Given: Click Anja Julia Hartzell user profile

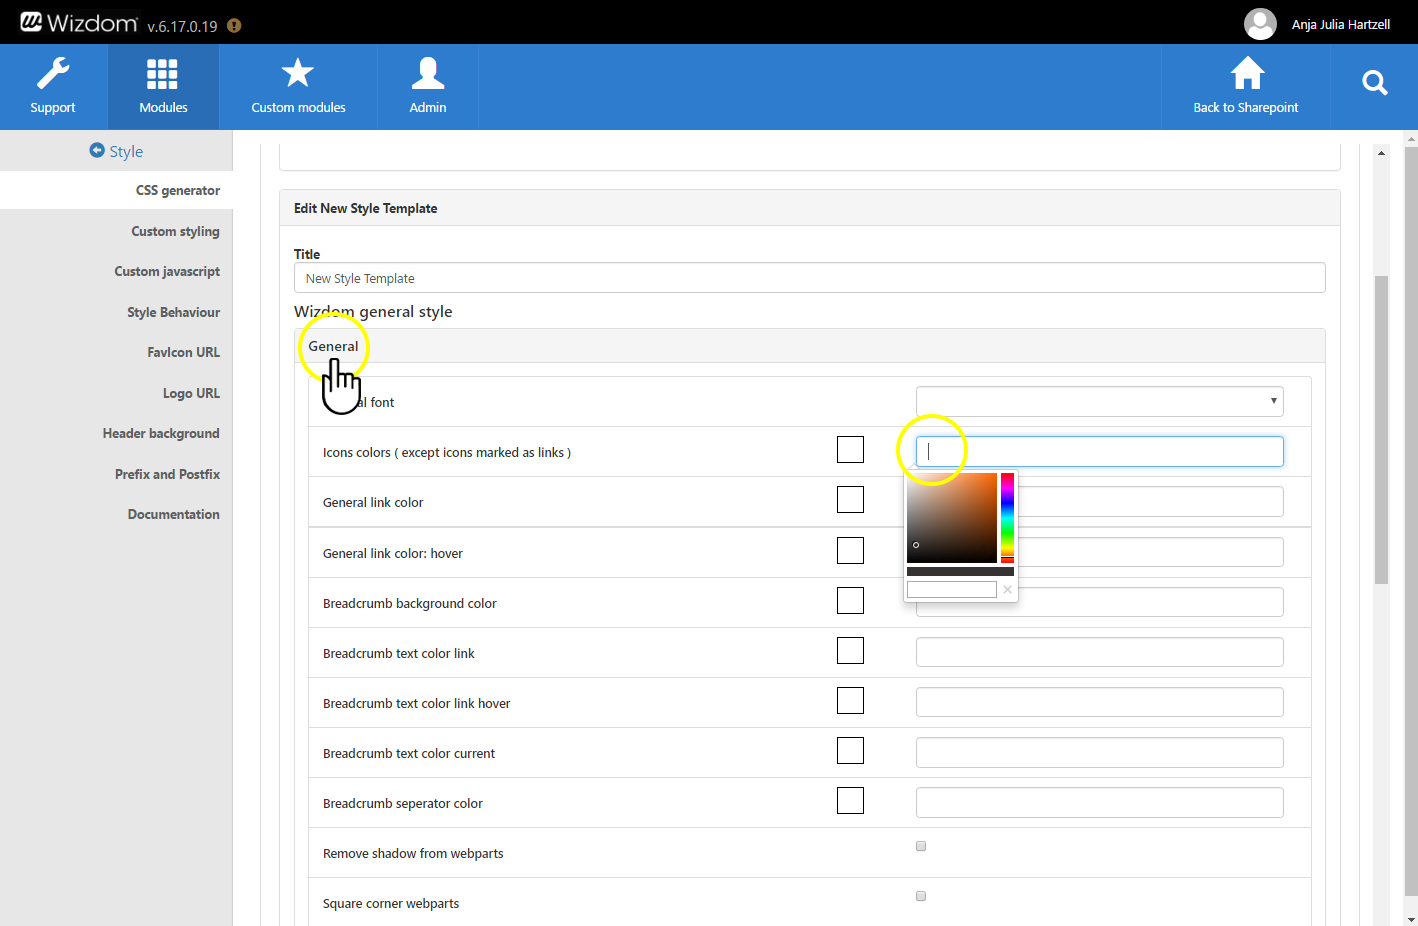Looking at the screenshot, I should pyautogui.click(x=1339, y=24).
